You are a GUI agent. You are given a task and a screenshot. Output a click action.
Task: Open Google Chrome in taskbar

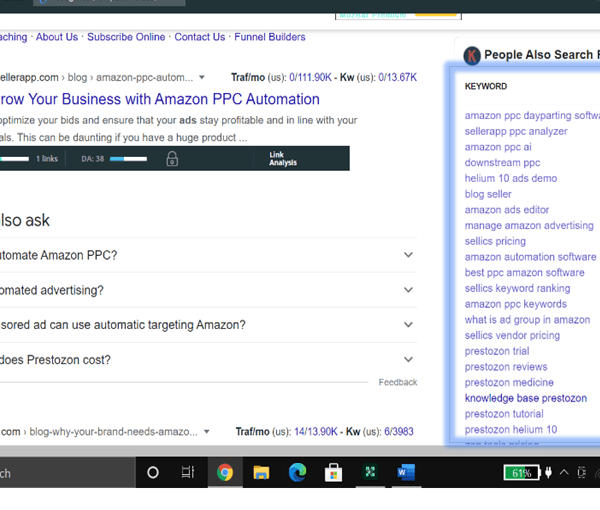(225, 473)
